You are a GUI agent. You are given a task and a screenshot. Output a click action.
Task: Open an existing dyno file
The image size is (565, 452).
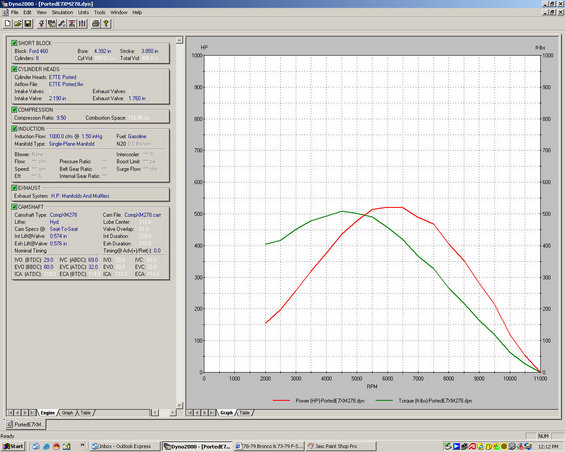[17, 24]
